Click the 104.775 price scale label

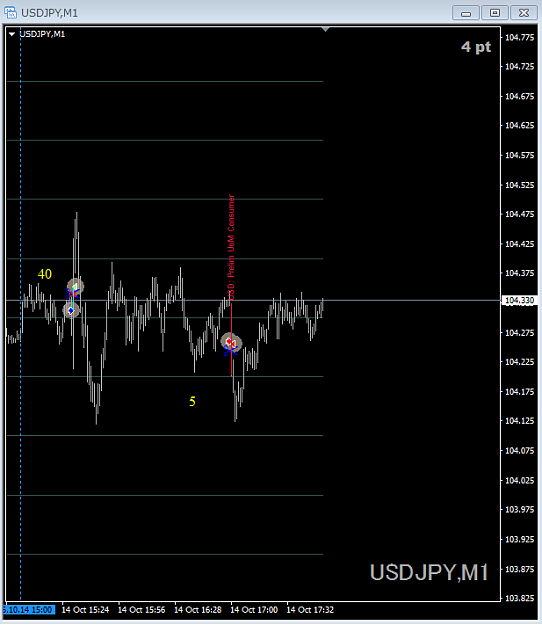coord(519,37)
